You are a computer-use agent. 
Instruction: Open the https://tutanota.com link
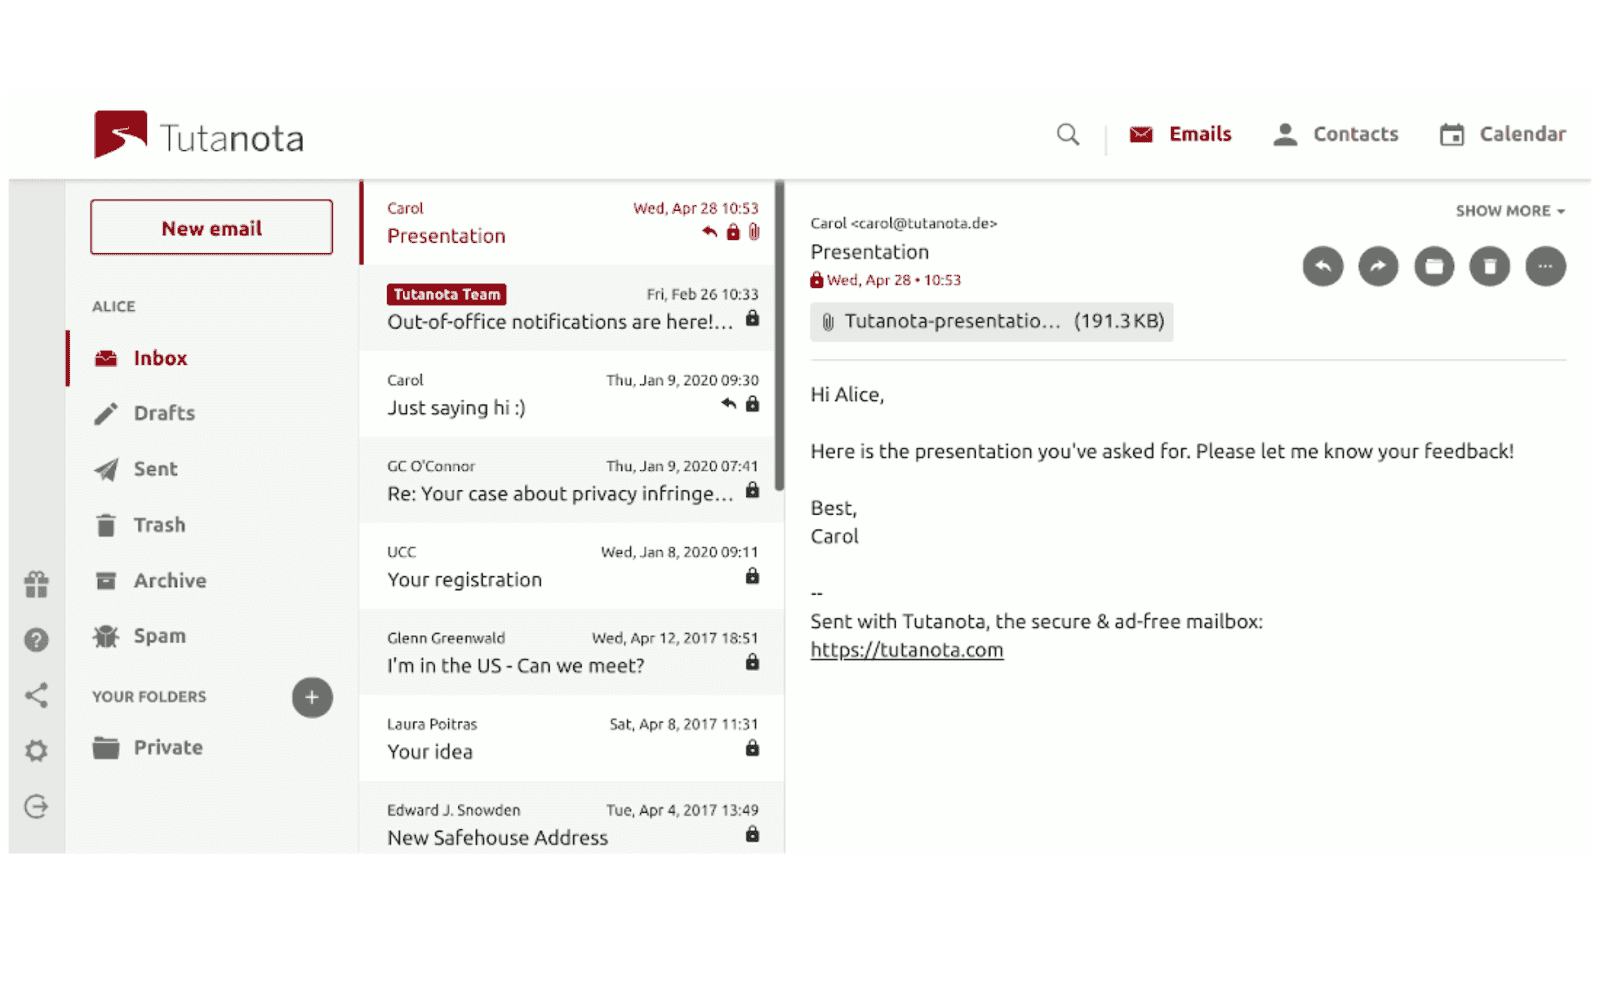(906, 649)
